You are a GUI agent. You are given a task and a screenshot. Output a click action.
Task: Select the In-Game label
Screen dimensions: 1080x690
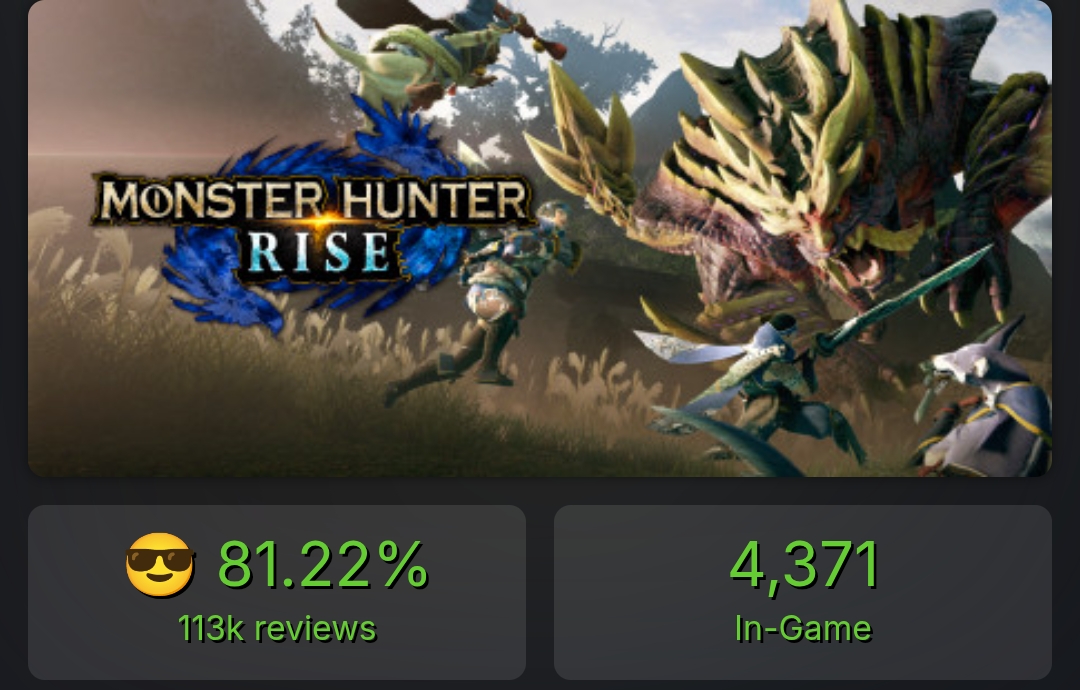point(803,629)
